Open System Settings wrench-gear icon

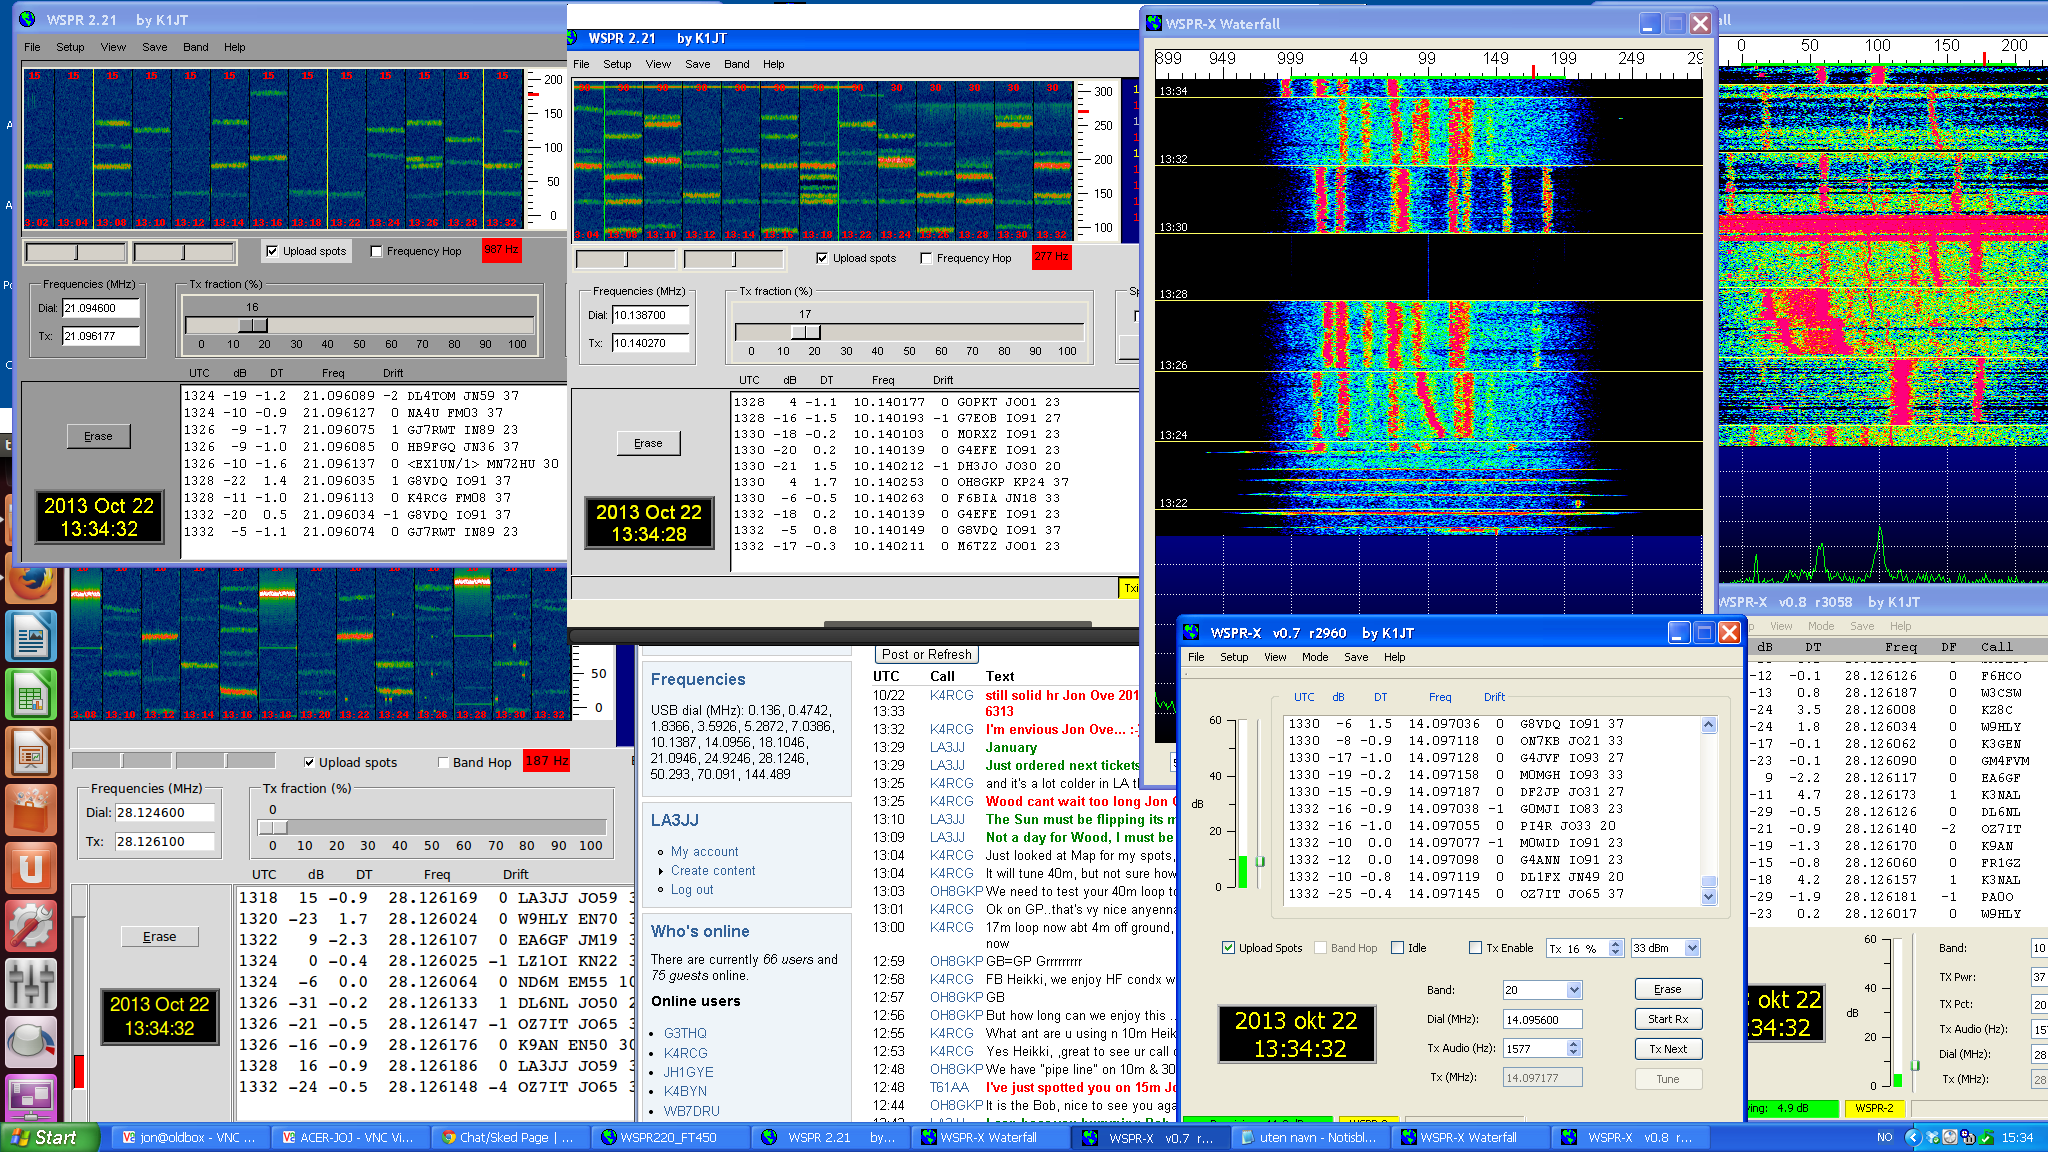(32, 926)
